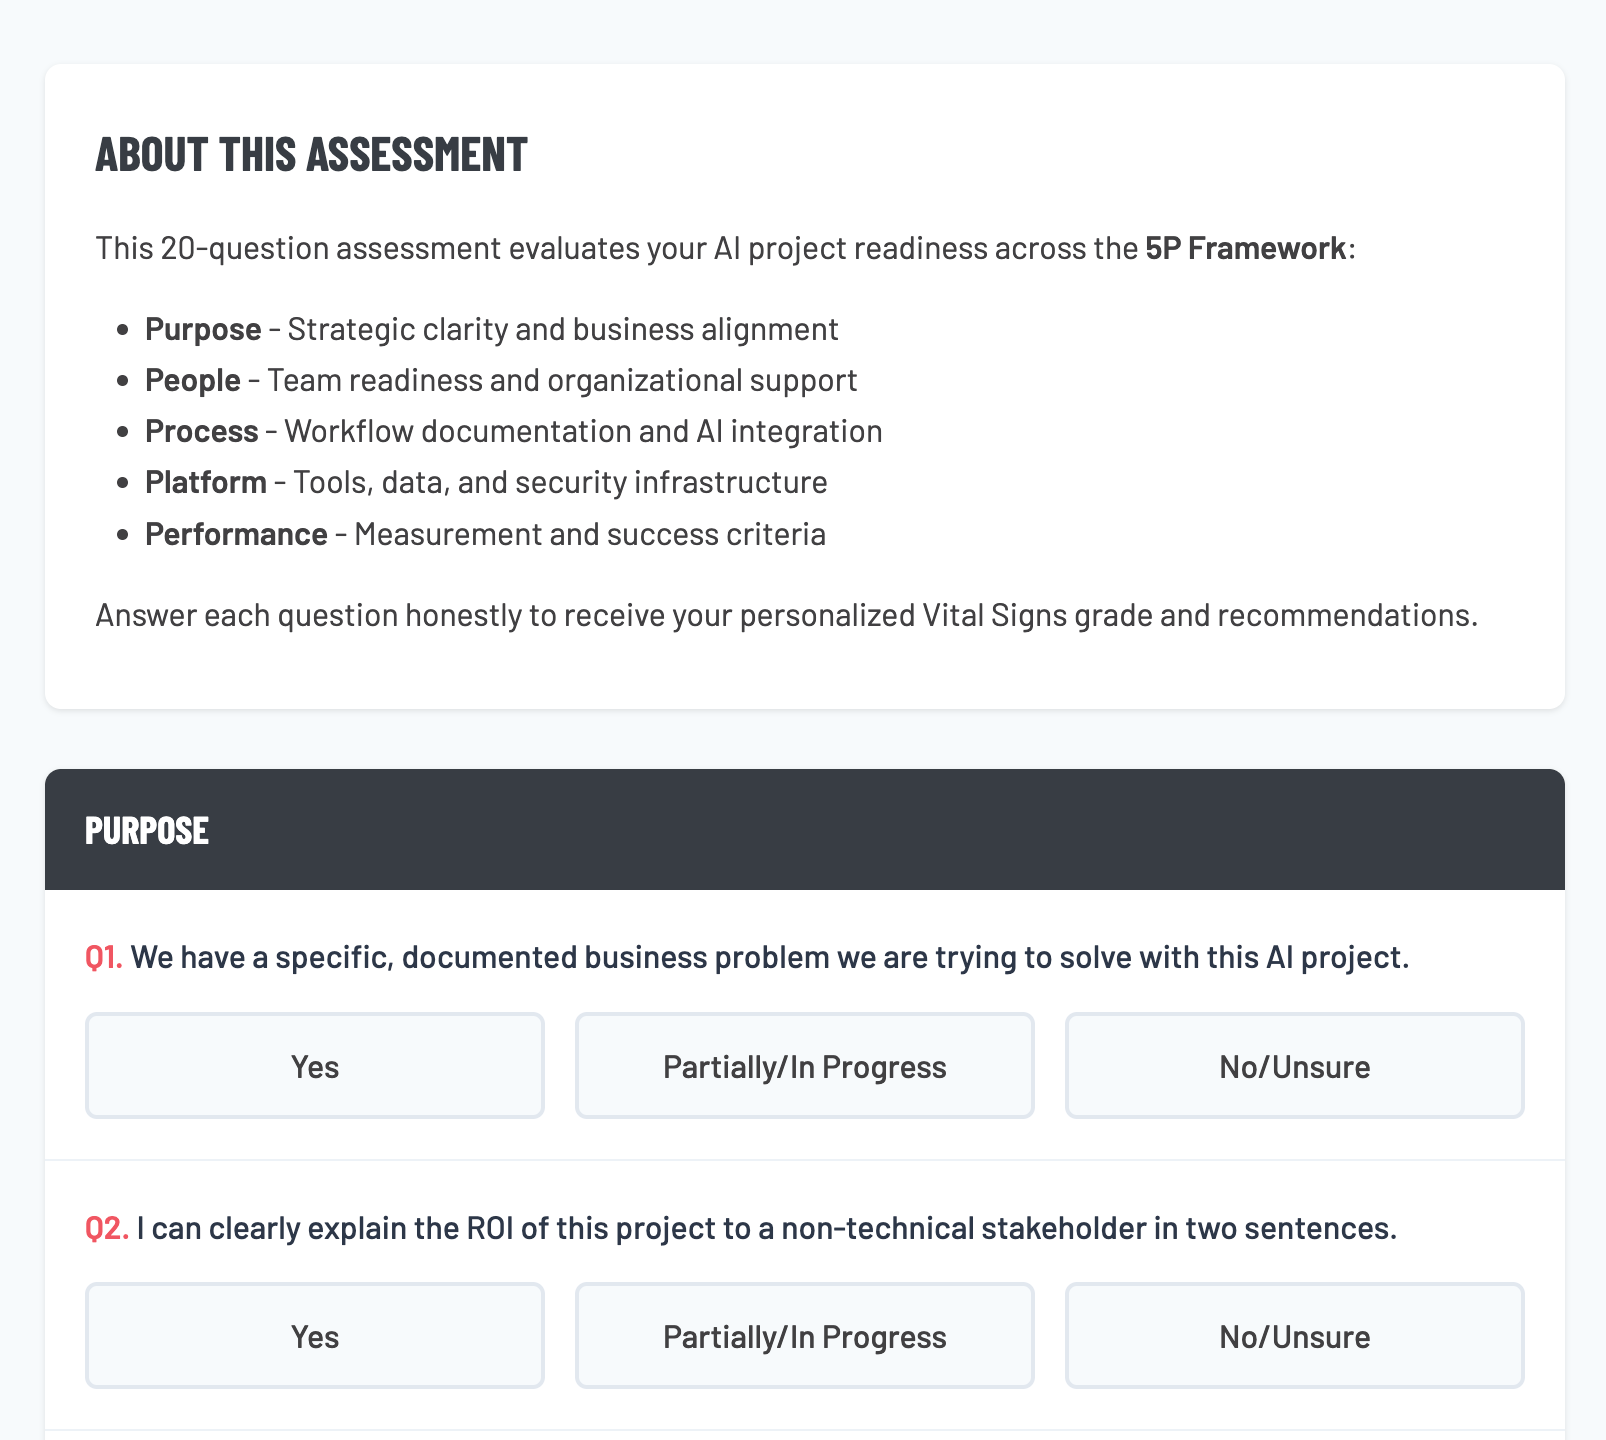
Task: Select "Yes" for question Q1
Action: click(x=314, y=1065)
